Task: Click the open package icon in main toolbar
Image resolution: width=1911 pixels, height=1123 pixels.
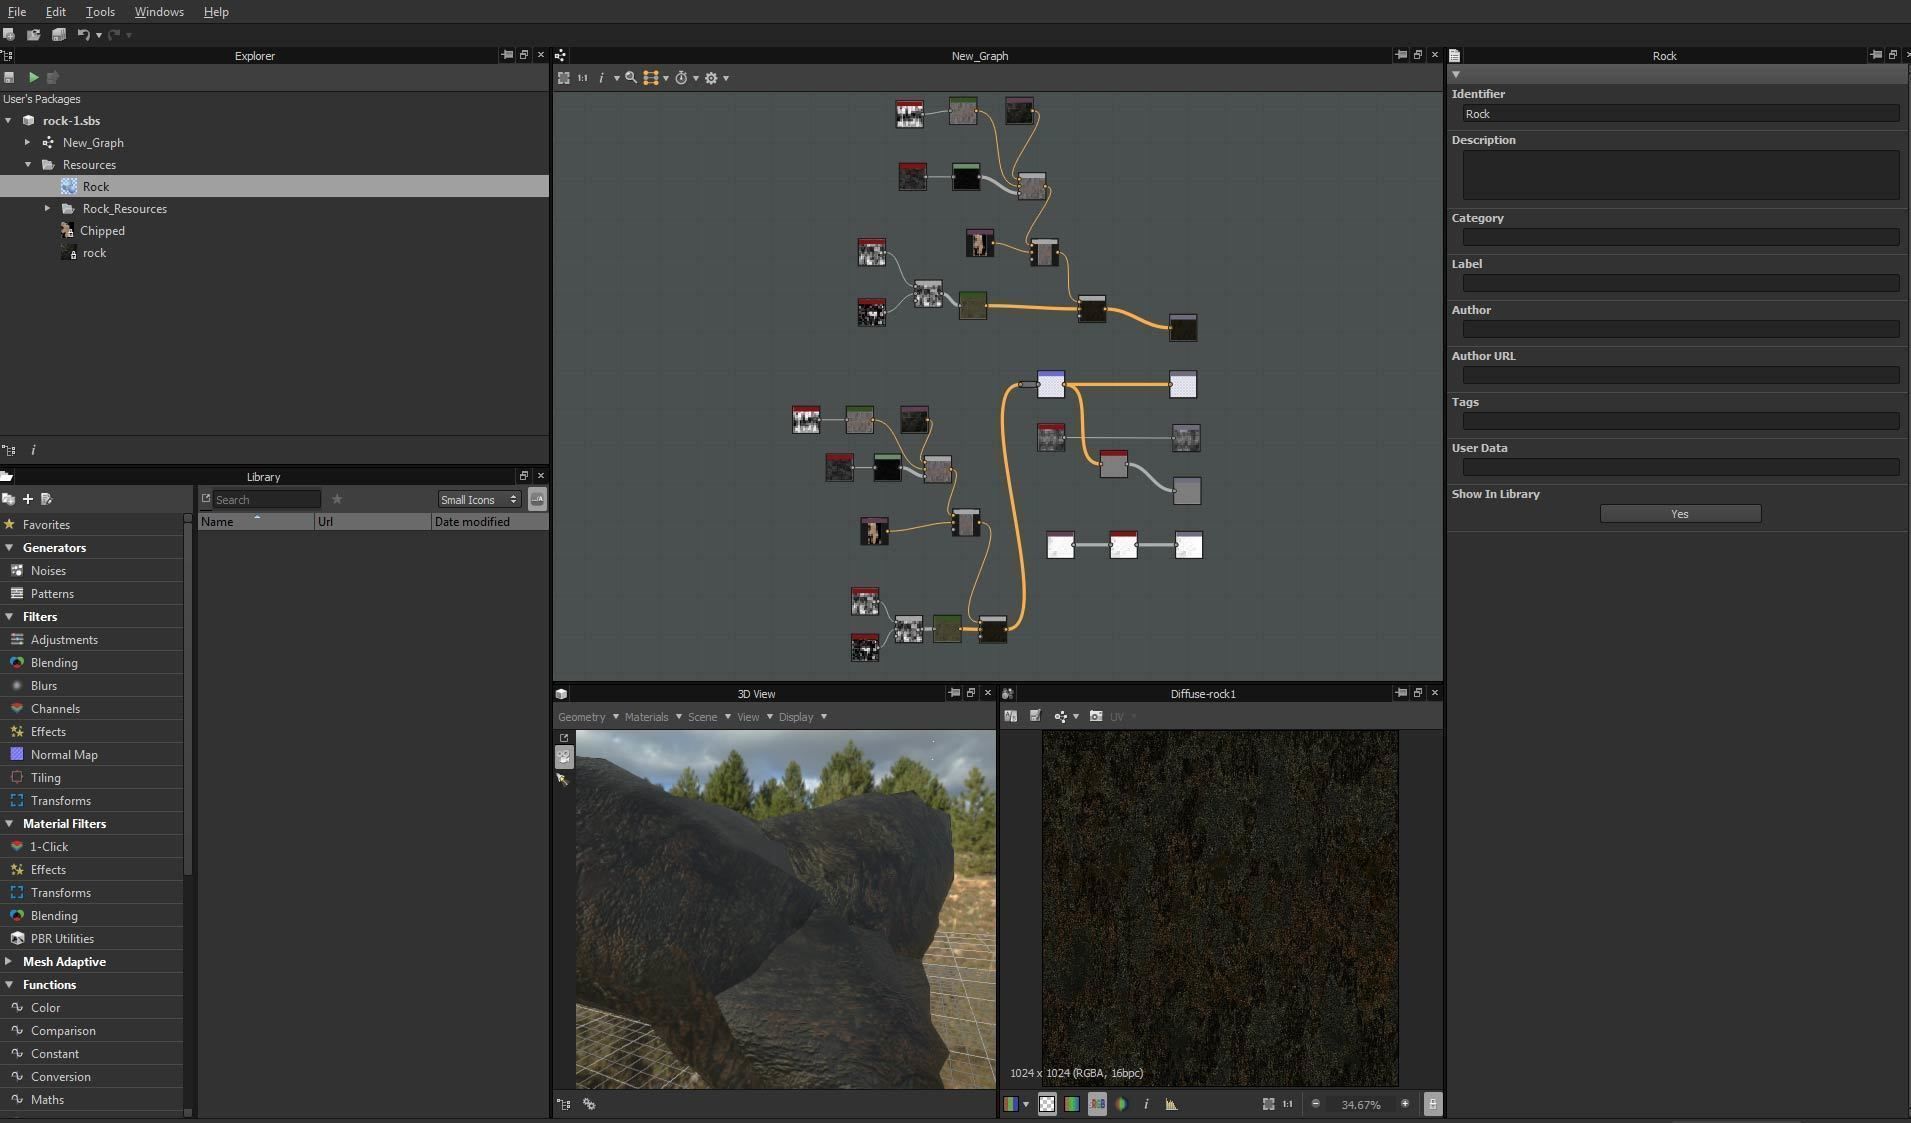Action: point(34,35)
